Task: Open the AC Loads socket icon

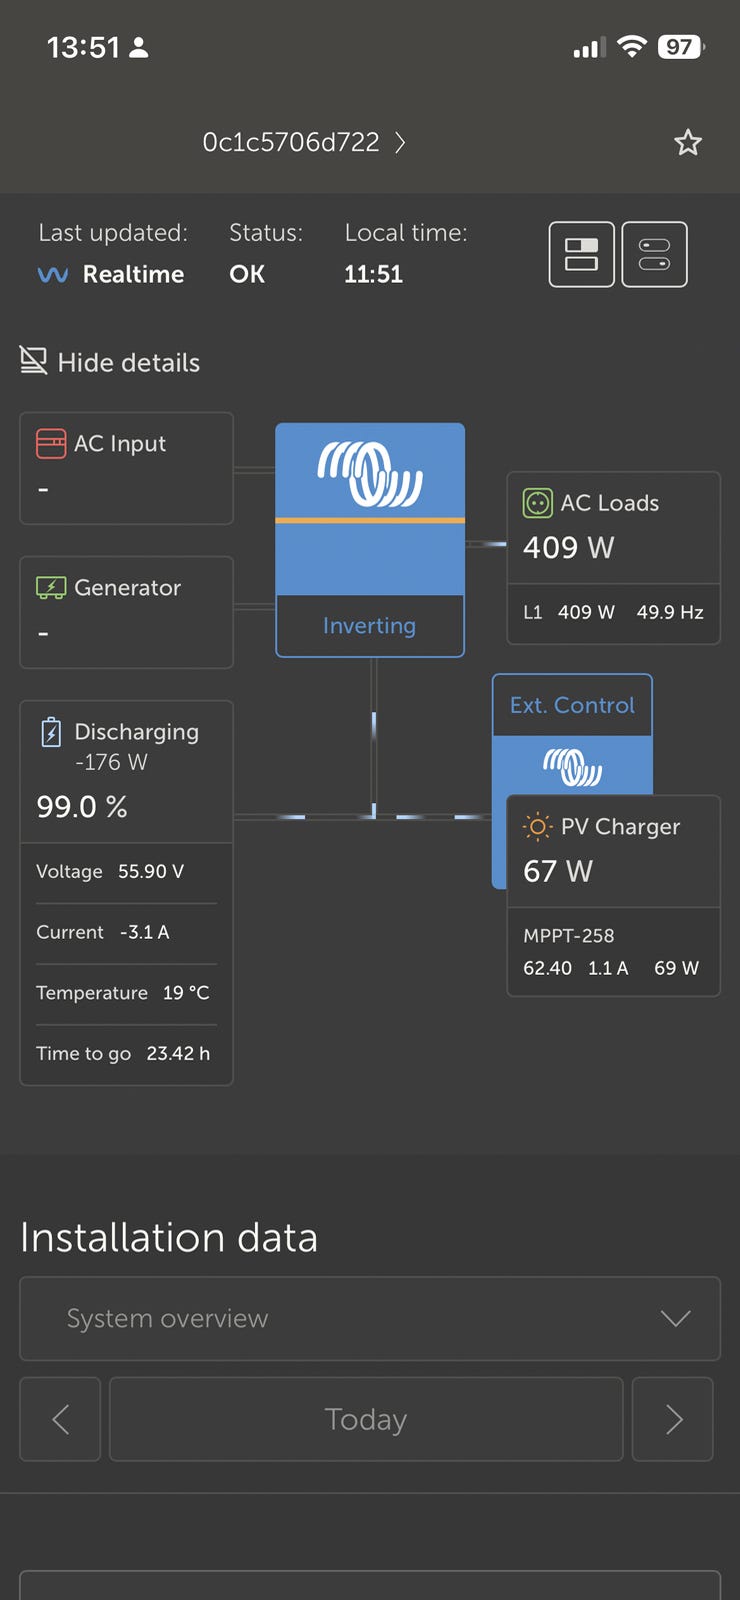Action: [538, 503]
